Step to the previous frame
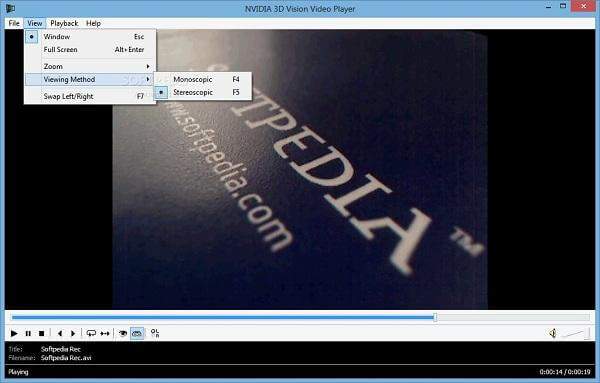 tap(60, 334)
